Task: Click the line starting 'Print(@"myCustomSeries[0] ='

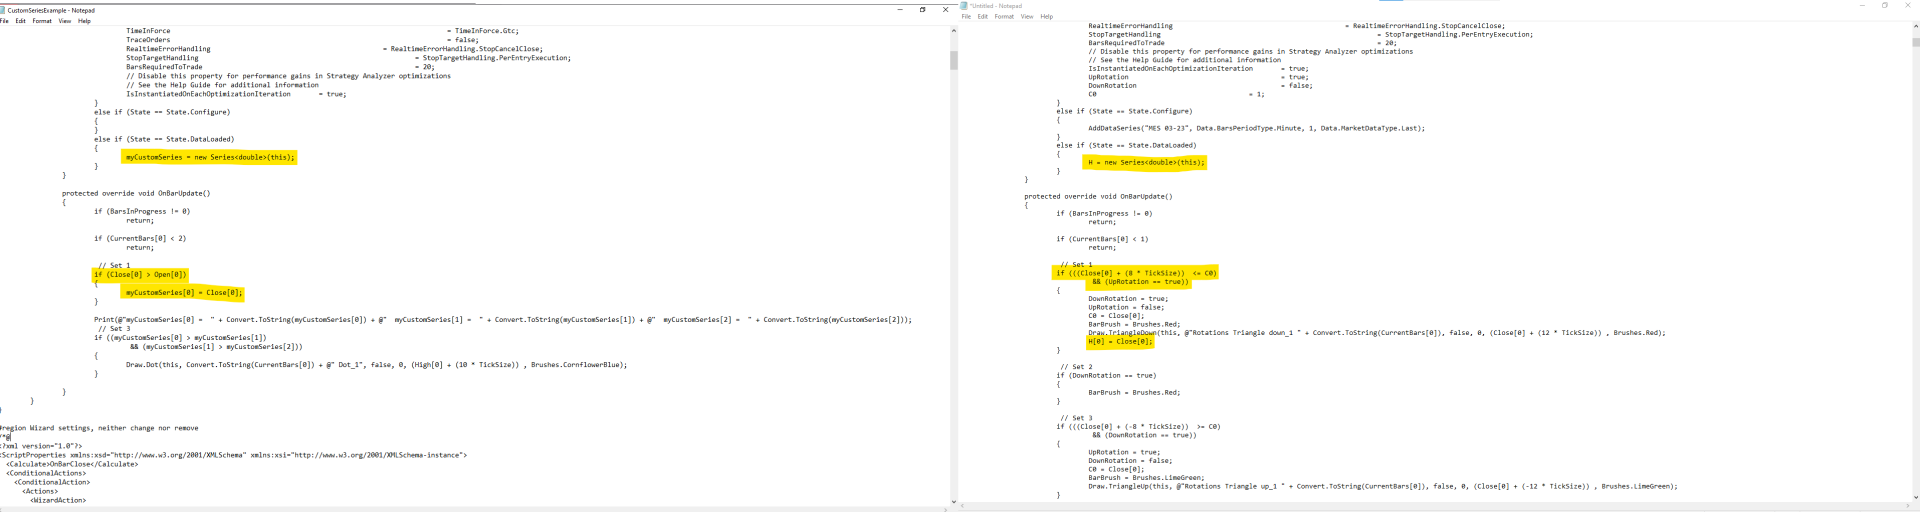Action: pyautogui.click(x=503, y=320)
